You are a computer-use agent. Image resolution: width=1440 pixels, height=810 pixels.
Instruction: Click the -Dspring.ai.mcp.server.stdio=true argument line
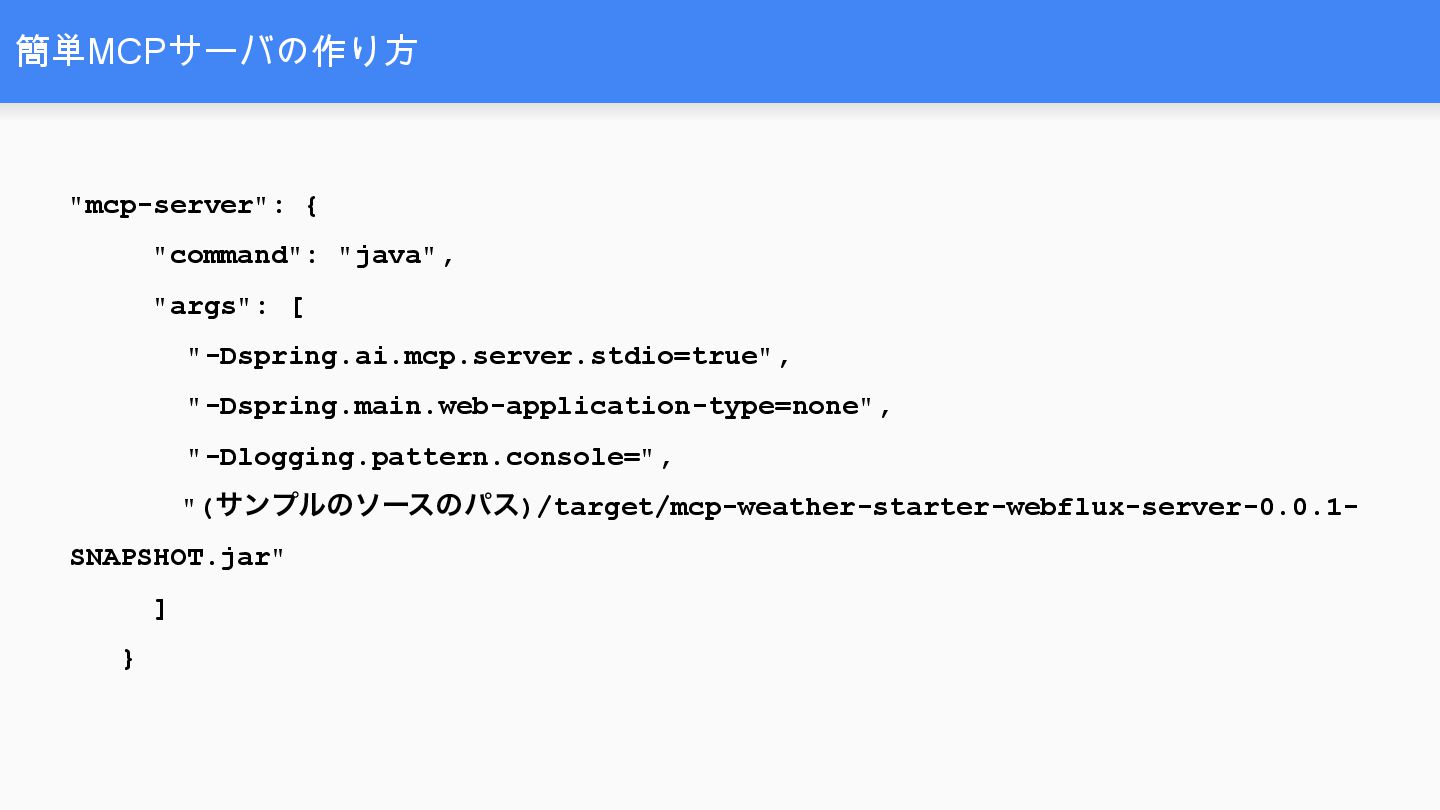[x=490, y=357]
